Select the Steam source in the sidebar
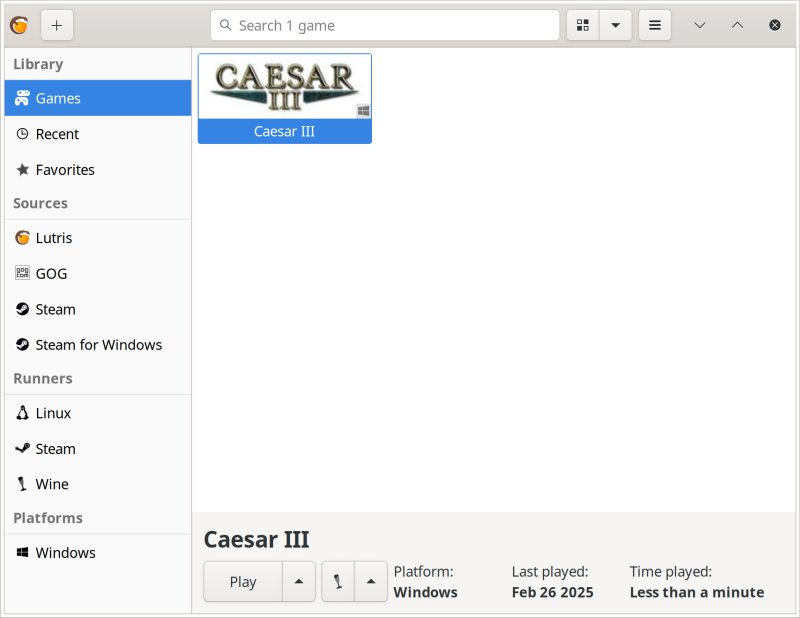The width and height of the screenshot is (800, 618). point(54,309)
